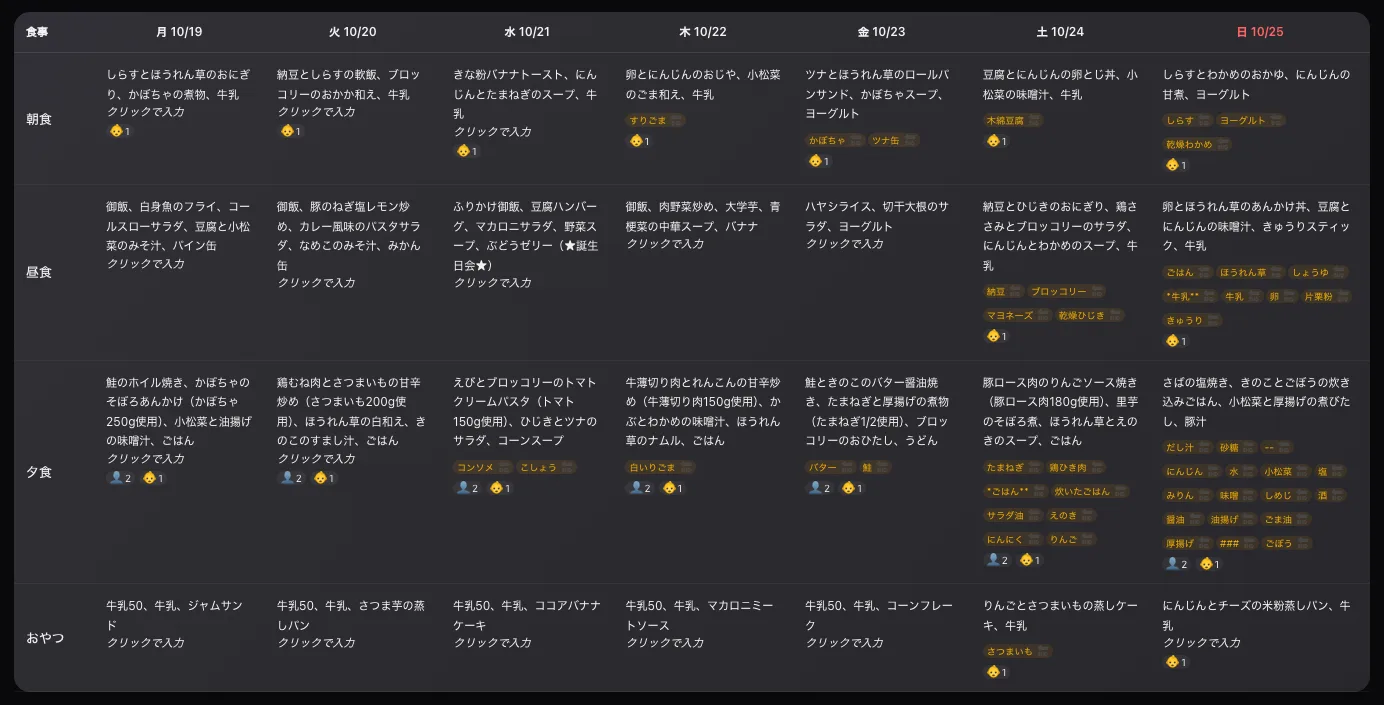Click the icon on the コンソメ tag
Image resolution: width=1384 pixels, height=705 pixels.
pos(503,467)
